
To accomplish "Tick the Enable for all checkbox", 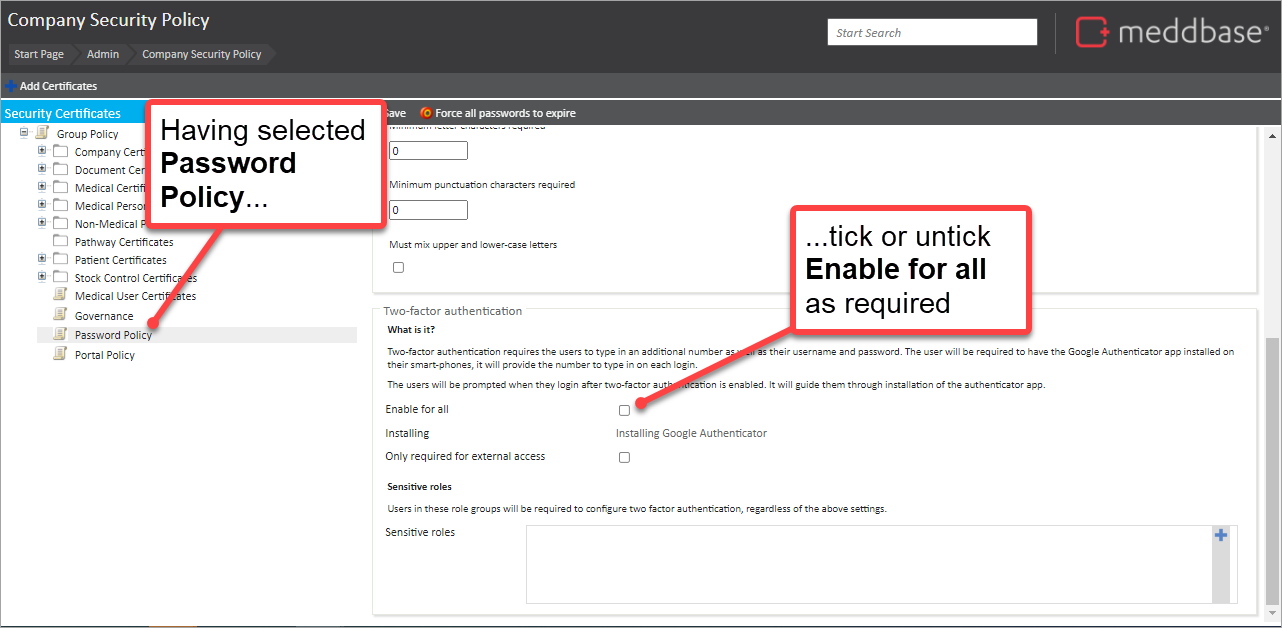I will pos(624,410).
